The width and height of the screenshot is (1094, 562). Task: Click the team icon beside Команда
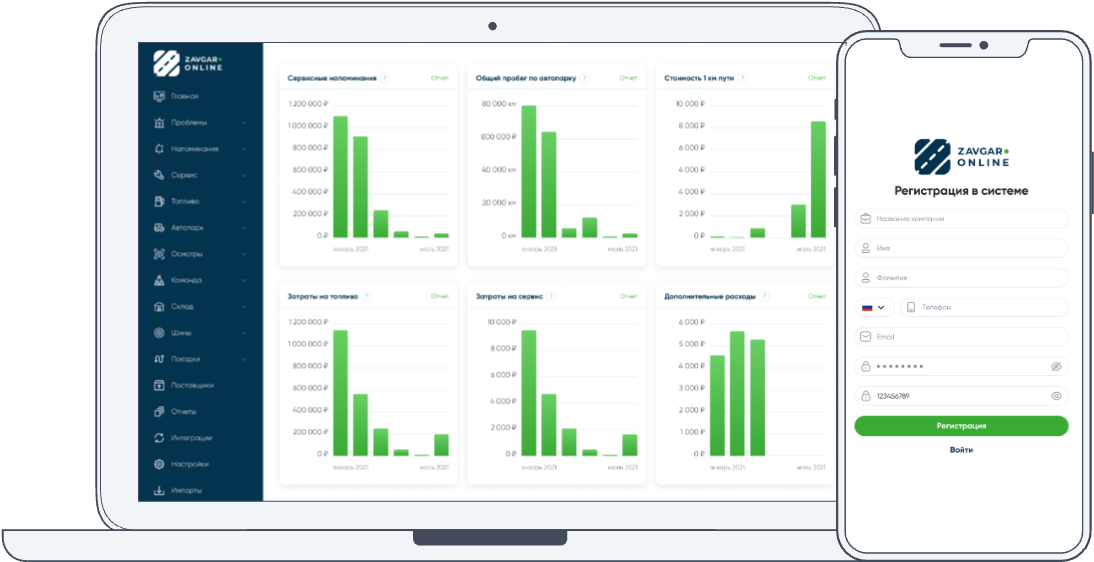(x=158, y=280)
